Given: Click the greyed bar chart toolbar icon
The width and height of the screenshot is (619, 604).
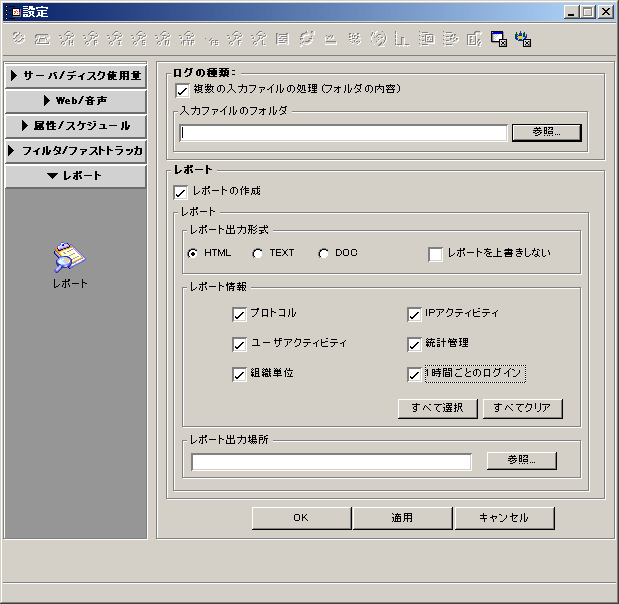Looking at the screenshot, I should (x=403, y=40).
